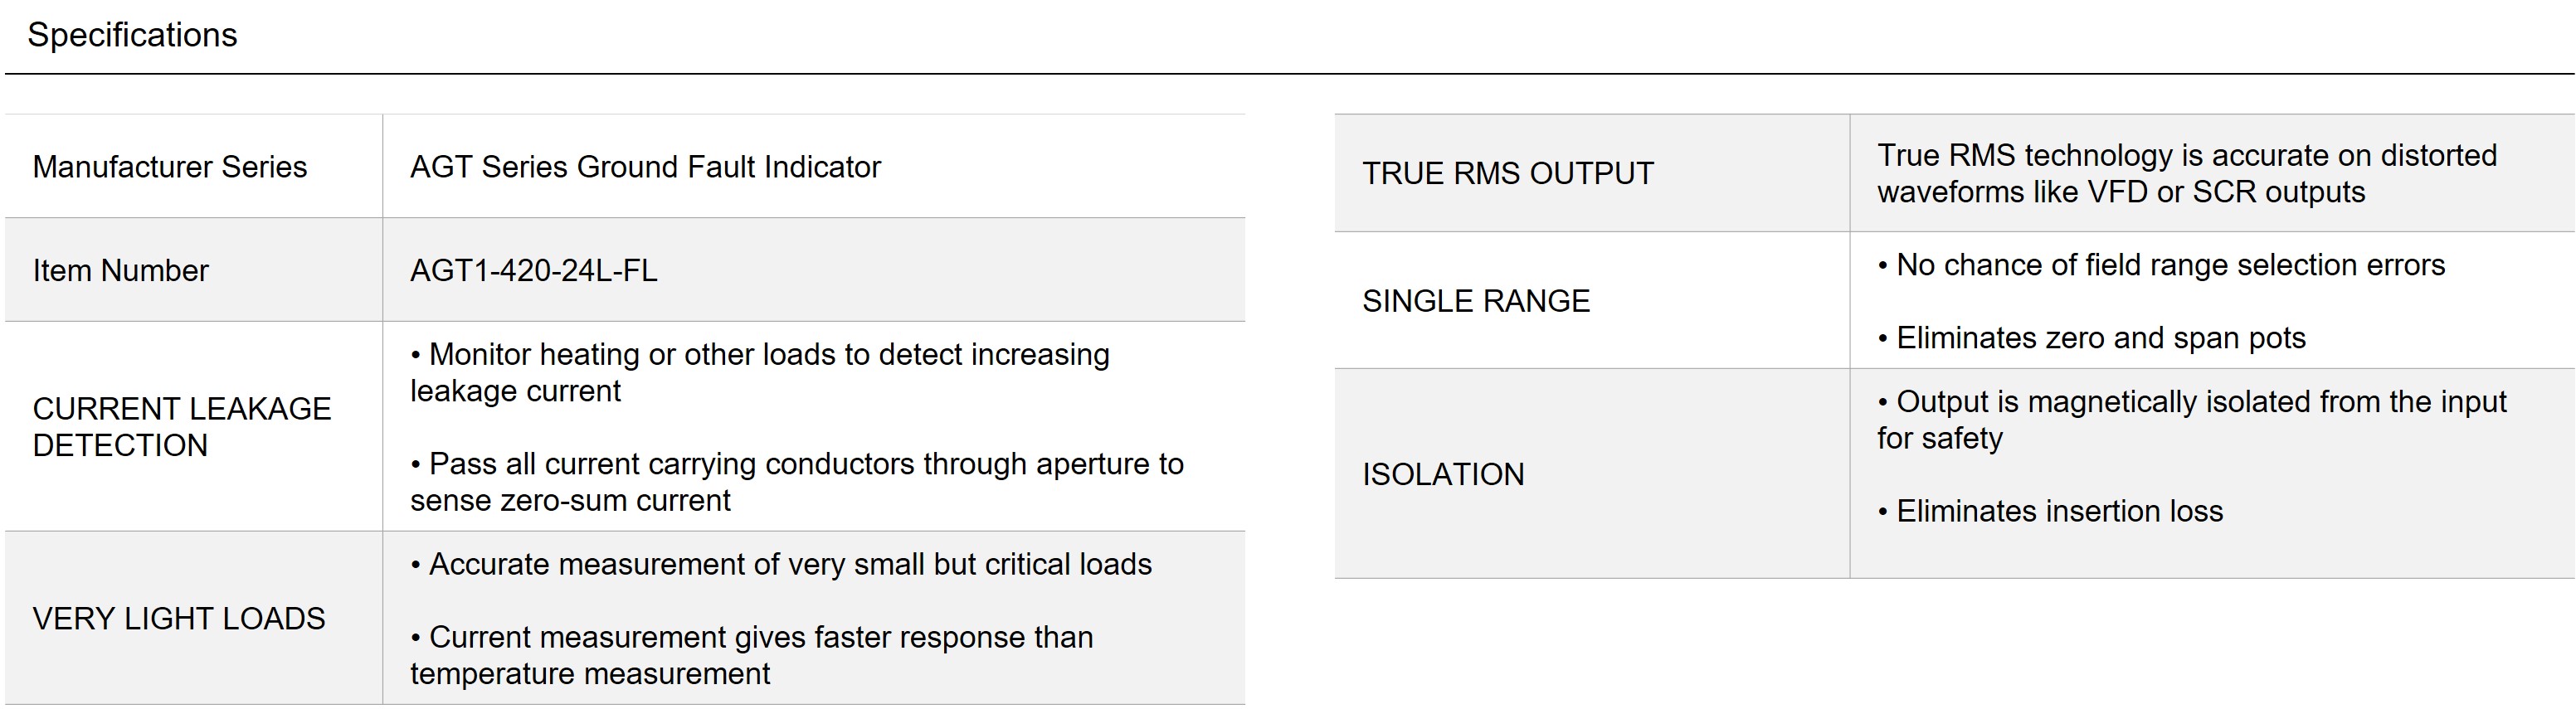The height and width of the screenshot is (709, 2576).
Task: Select the Manufacturer Series label cell
Action: [194, 167]
